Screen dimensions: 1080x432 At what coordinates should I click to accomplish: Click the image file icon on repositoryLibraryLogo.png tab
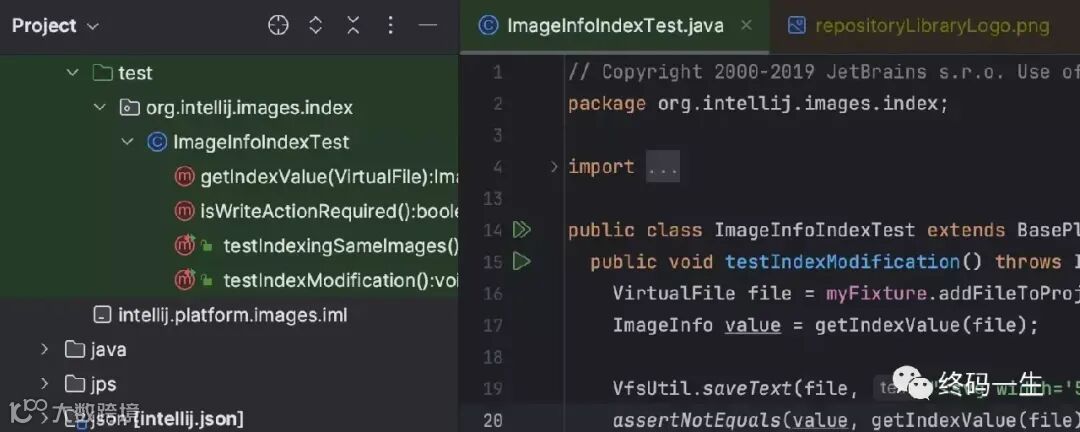point(796,26)
